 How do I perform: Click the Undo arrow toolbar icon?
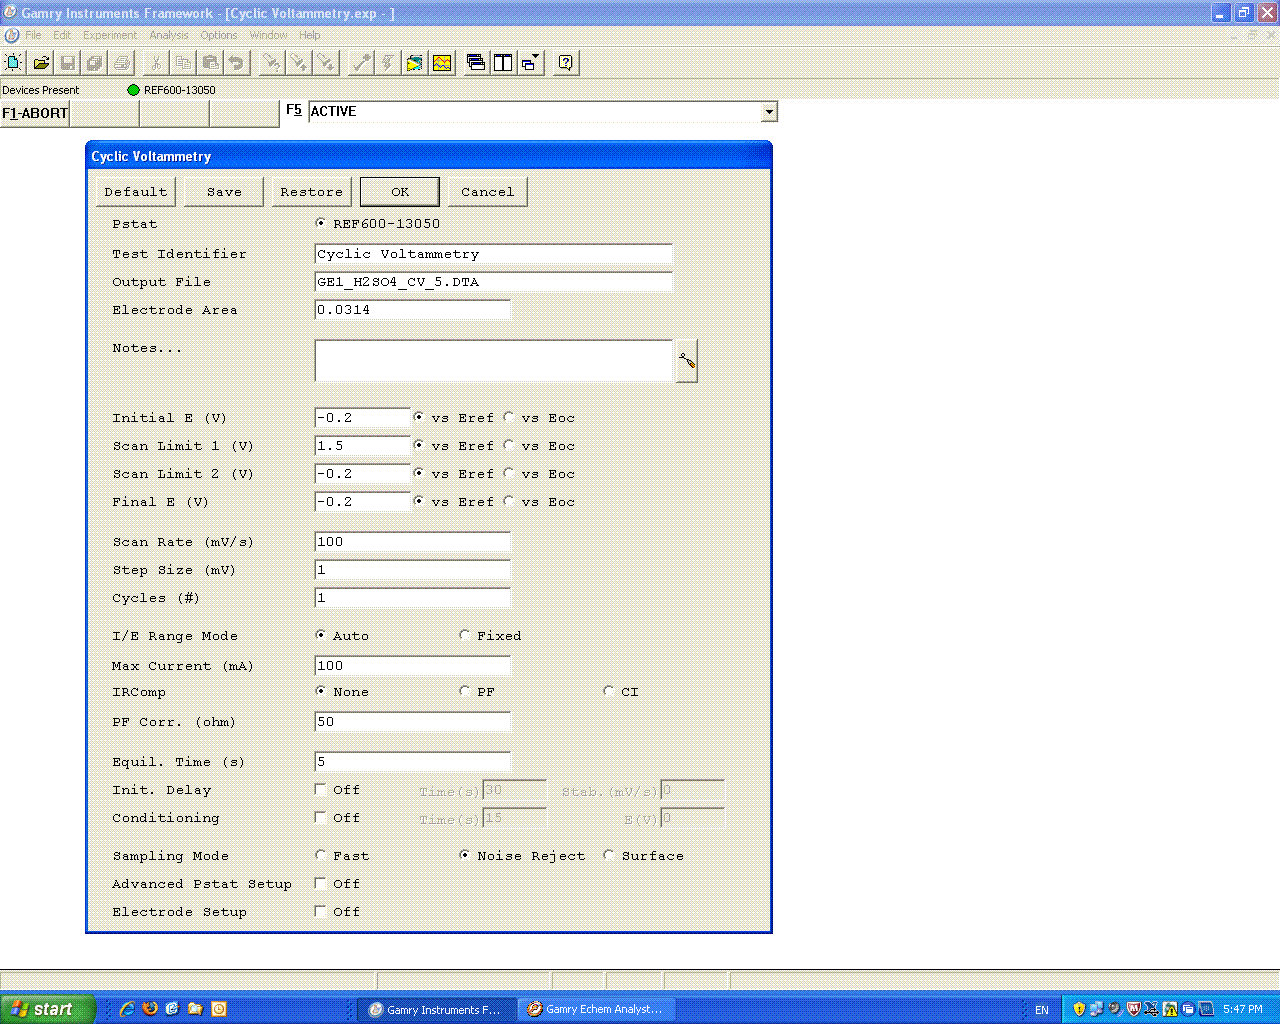pos(237,63)
